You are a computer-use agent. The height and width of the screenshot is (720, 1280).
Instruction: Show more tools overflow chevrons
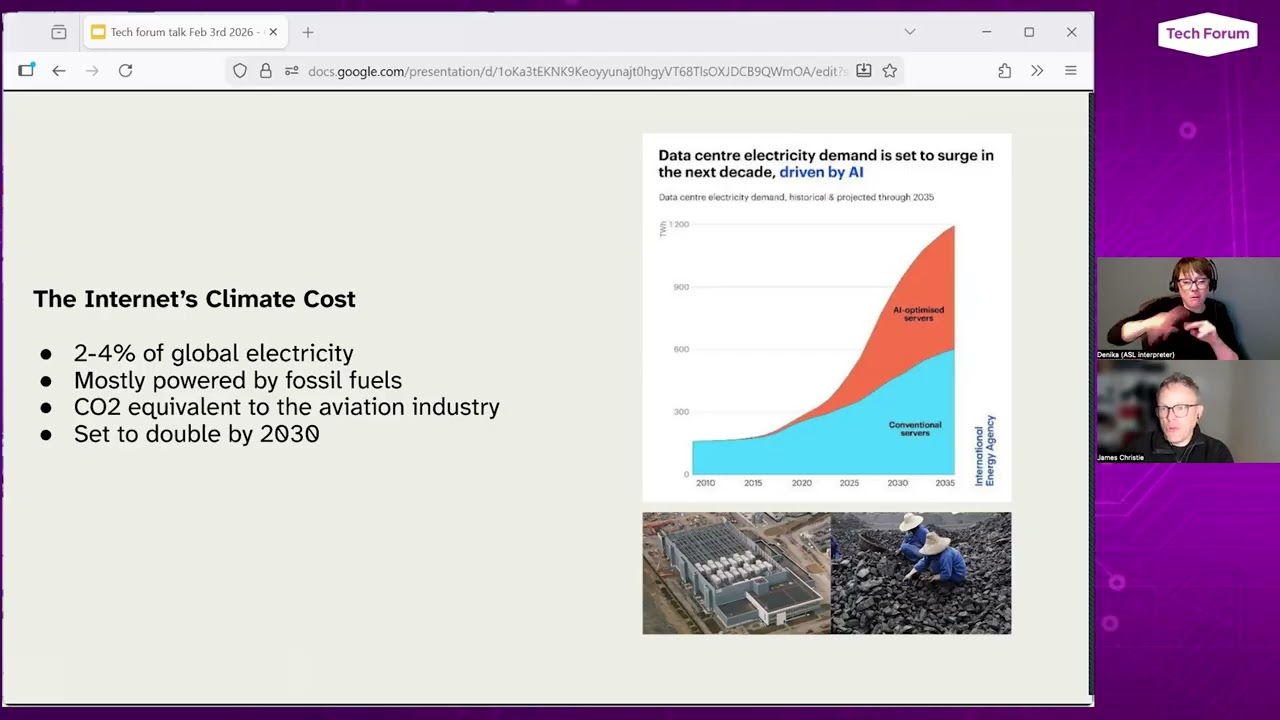1037,71
